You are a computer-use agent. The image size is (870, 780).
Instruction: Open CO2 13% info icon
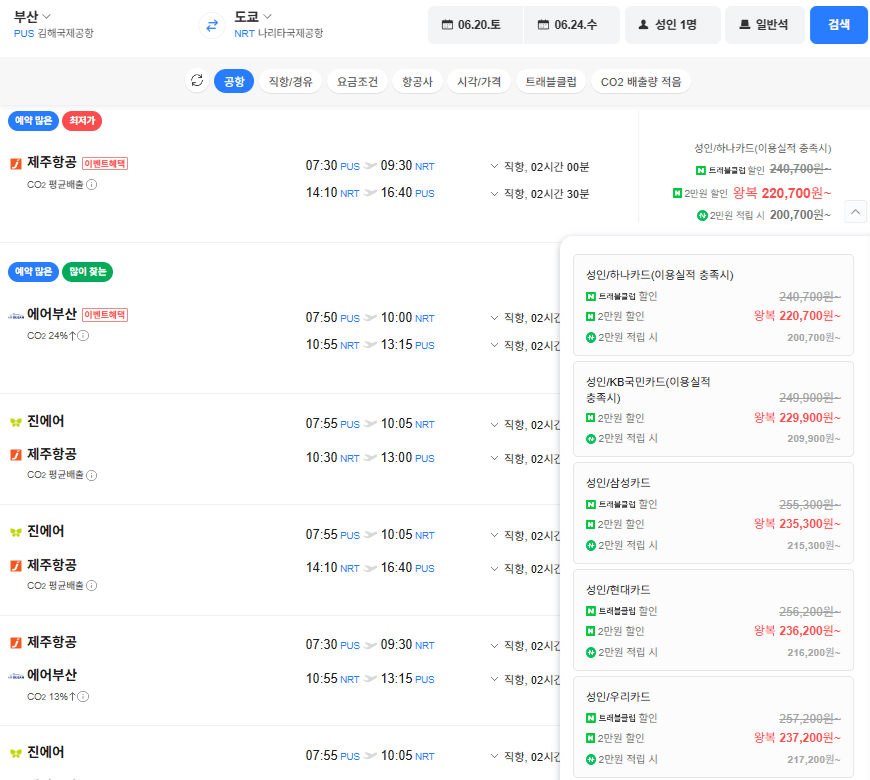point(83,696)
